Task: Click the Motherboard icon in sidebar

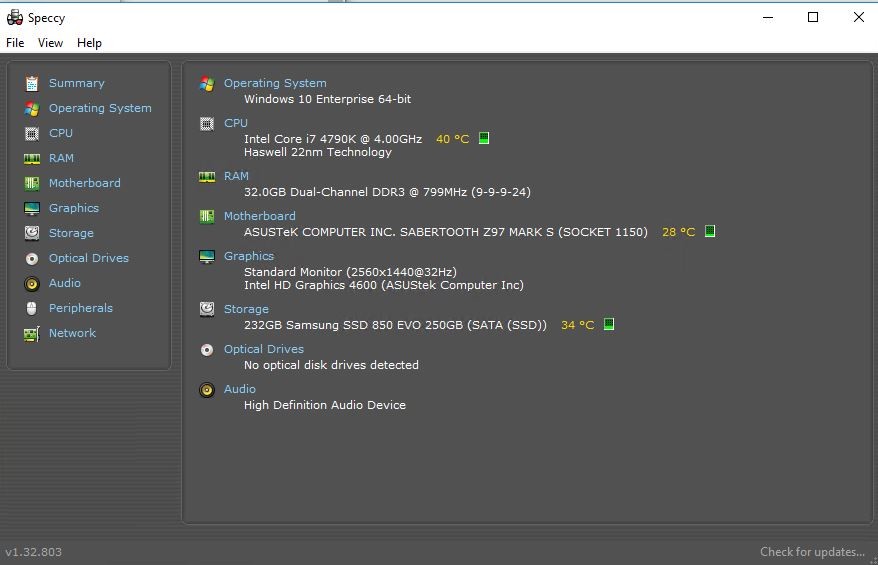Action: (x=32, y=183)
